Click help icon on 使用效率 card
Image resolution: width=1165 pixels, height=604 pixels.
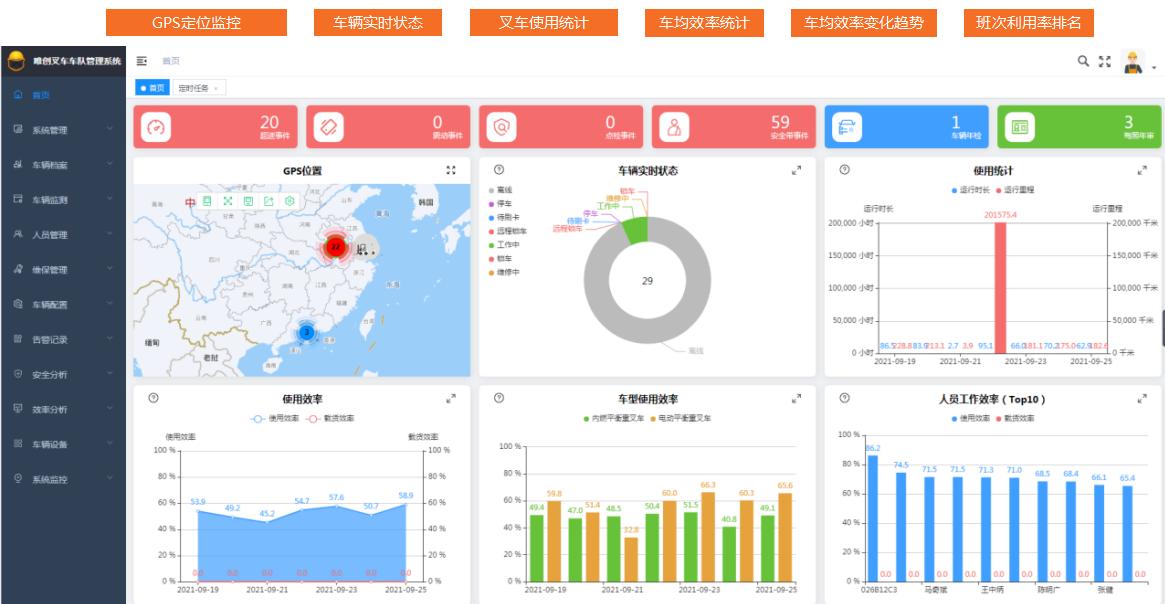tap(154, 398)
